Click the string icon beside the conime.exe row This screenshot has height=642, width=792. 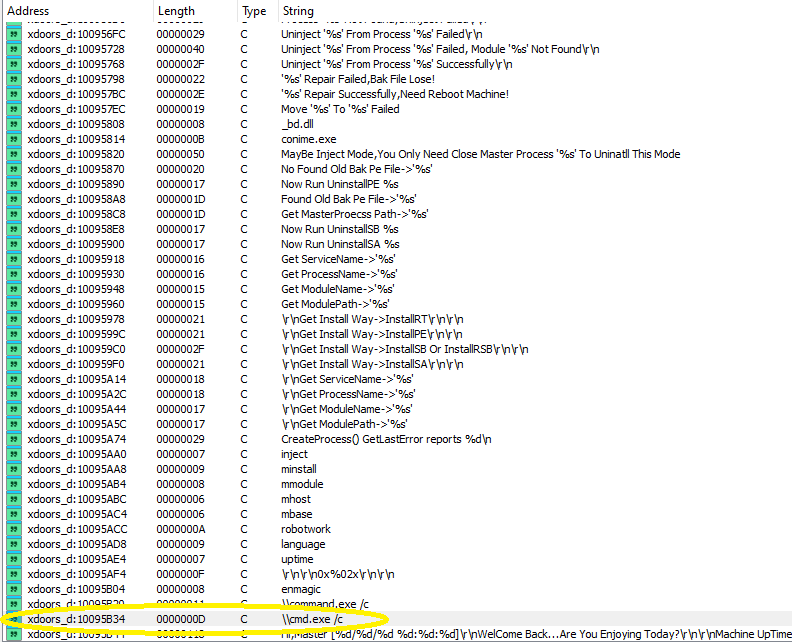(14, 139)
